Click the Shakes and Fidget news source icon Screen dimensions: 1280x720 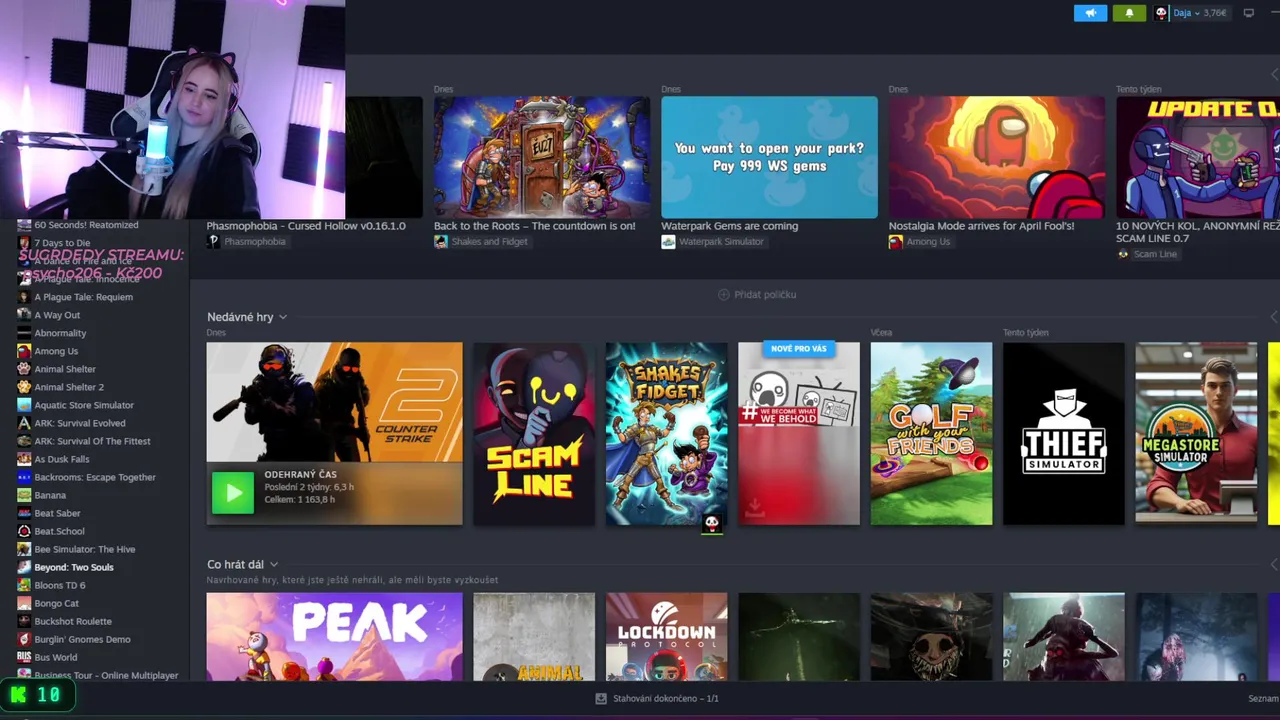pyautogui.click(x=441, y=242)
